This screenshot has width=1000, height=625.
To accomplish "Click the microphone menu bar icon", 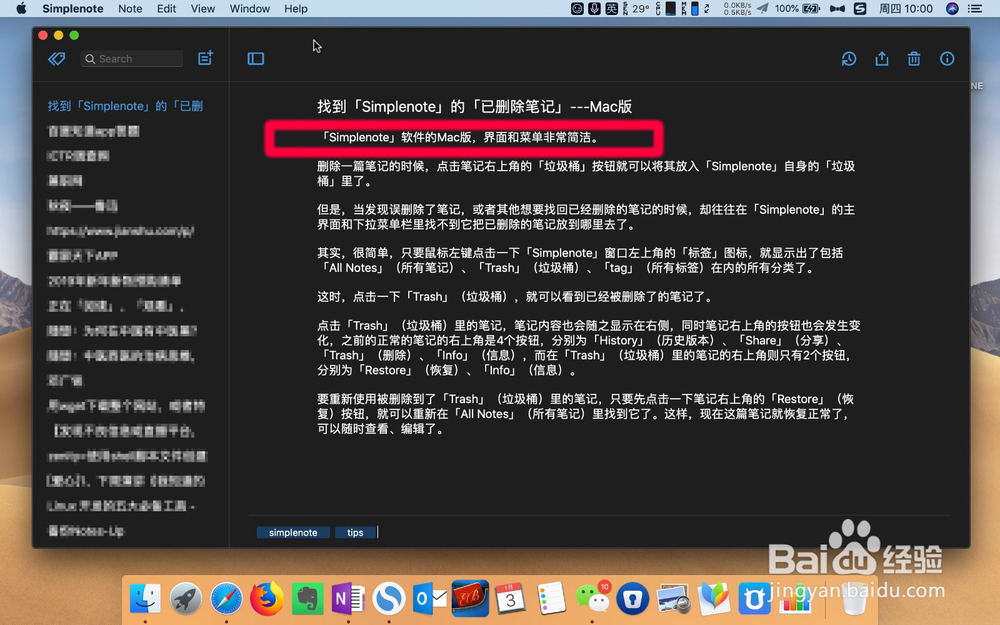I will point(594,8).
